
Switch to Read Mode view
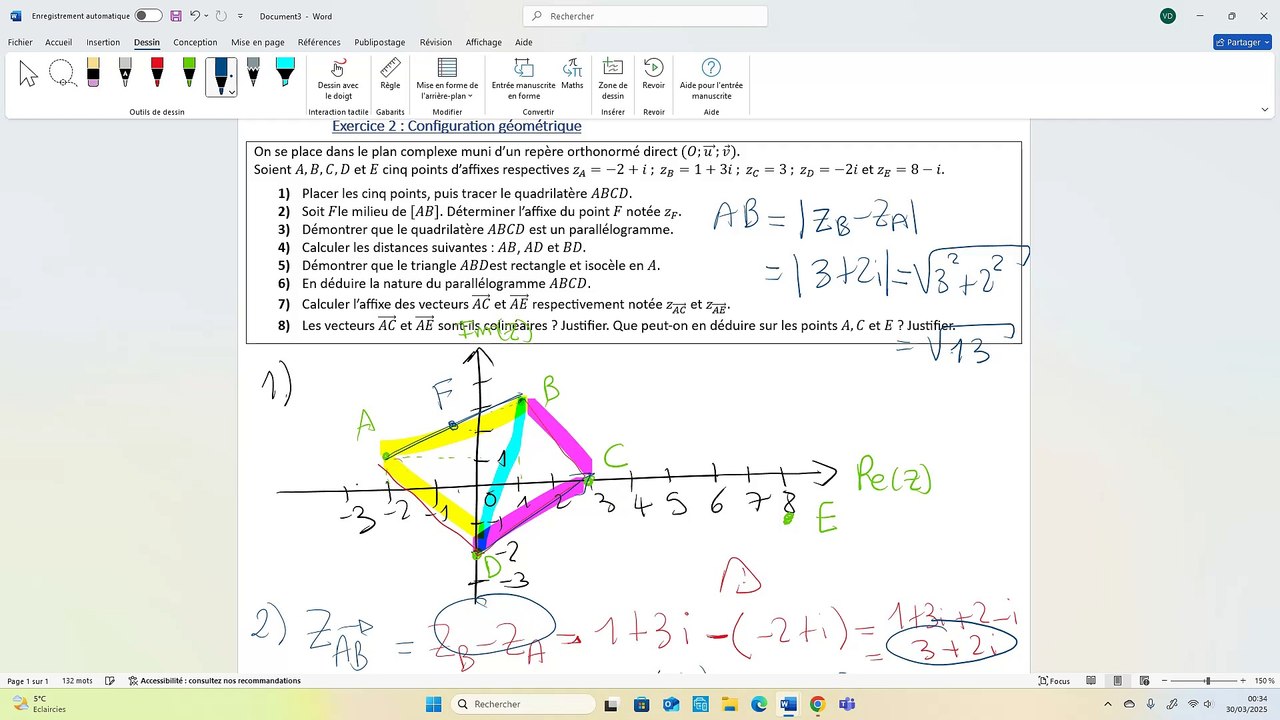click(1090, 681)
